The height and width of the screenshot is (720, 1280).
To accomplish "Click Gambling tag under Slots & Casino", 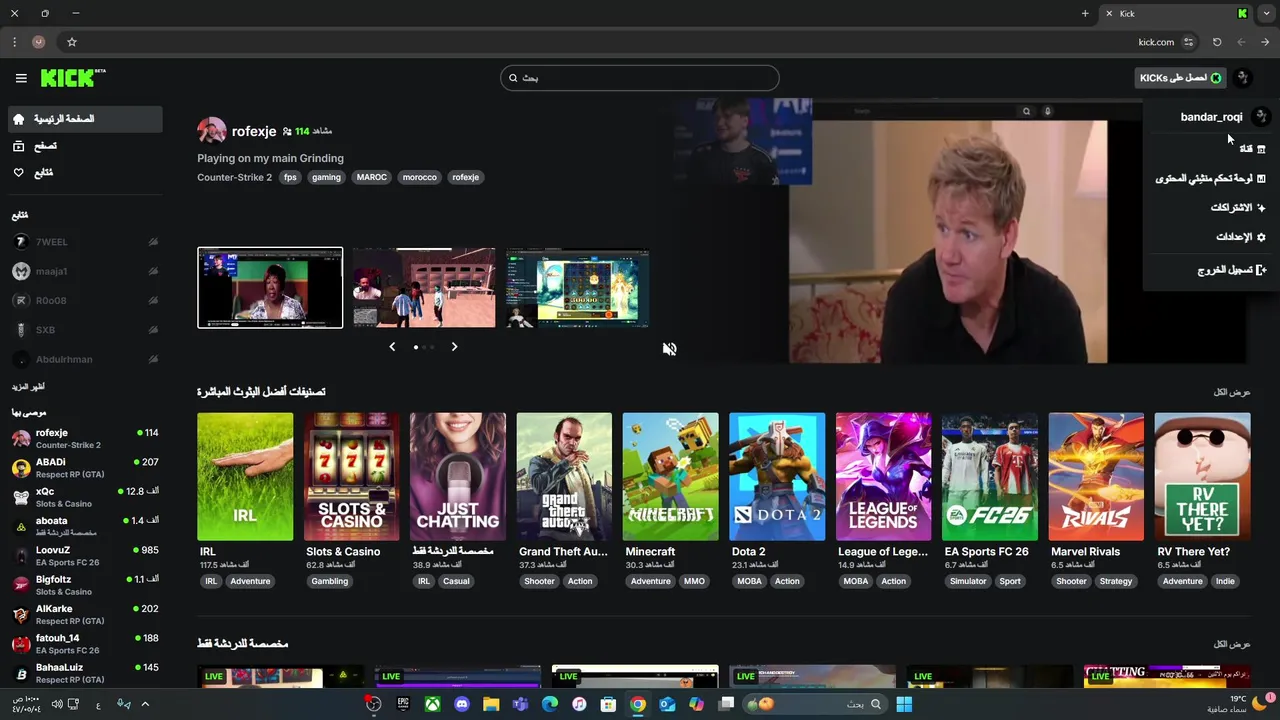I will pos(329,581).
